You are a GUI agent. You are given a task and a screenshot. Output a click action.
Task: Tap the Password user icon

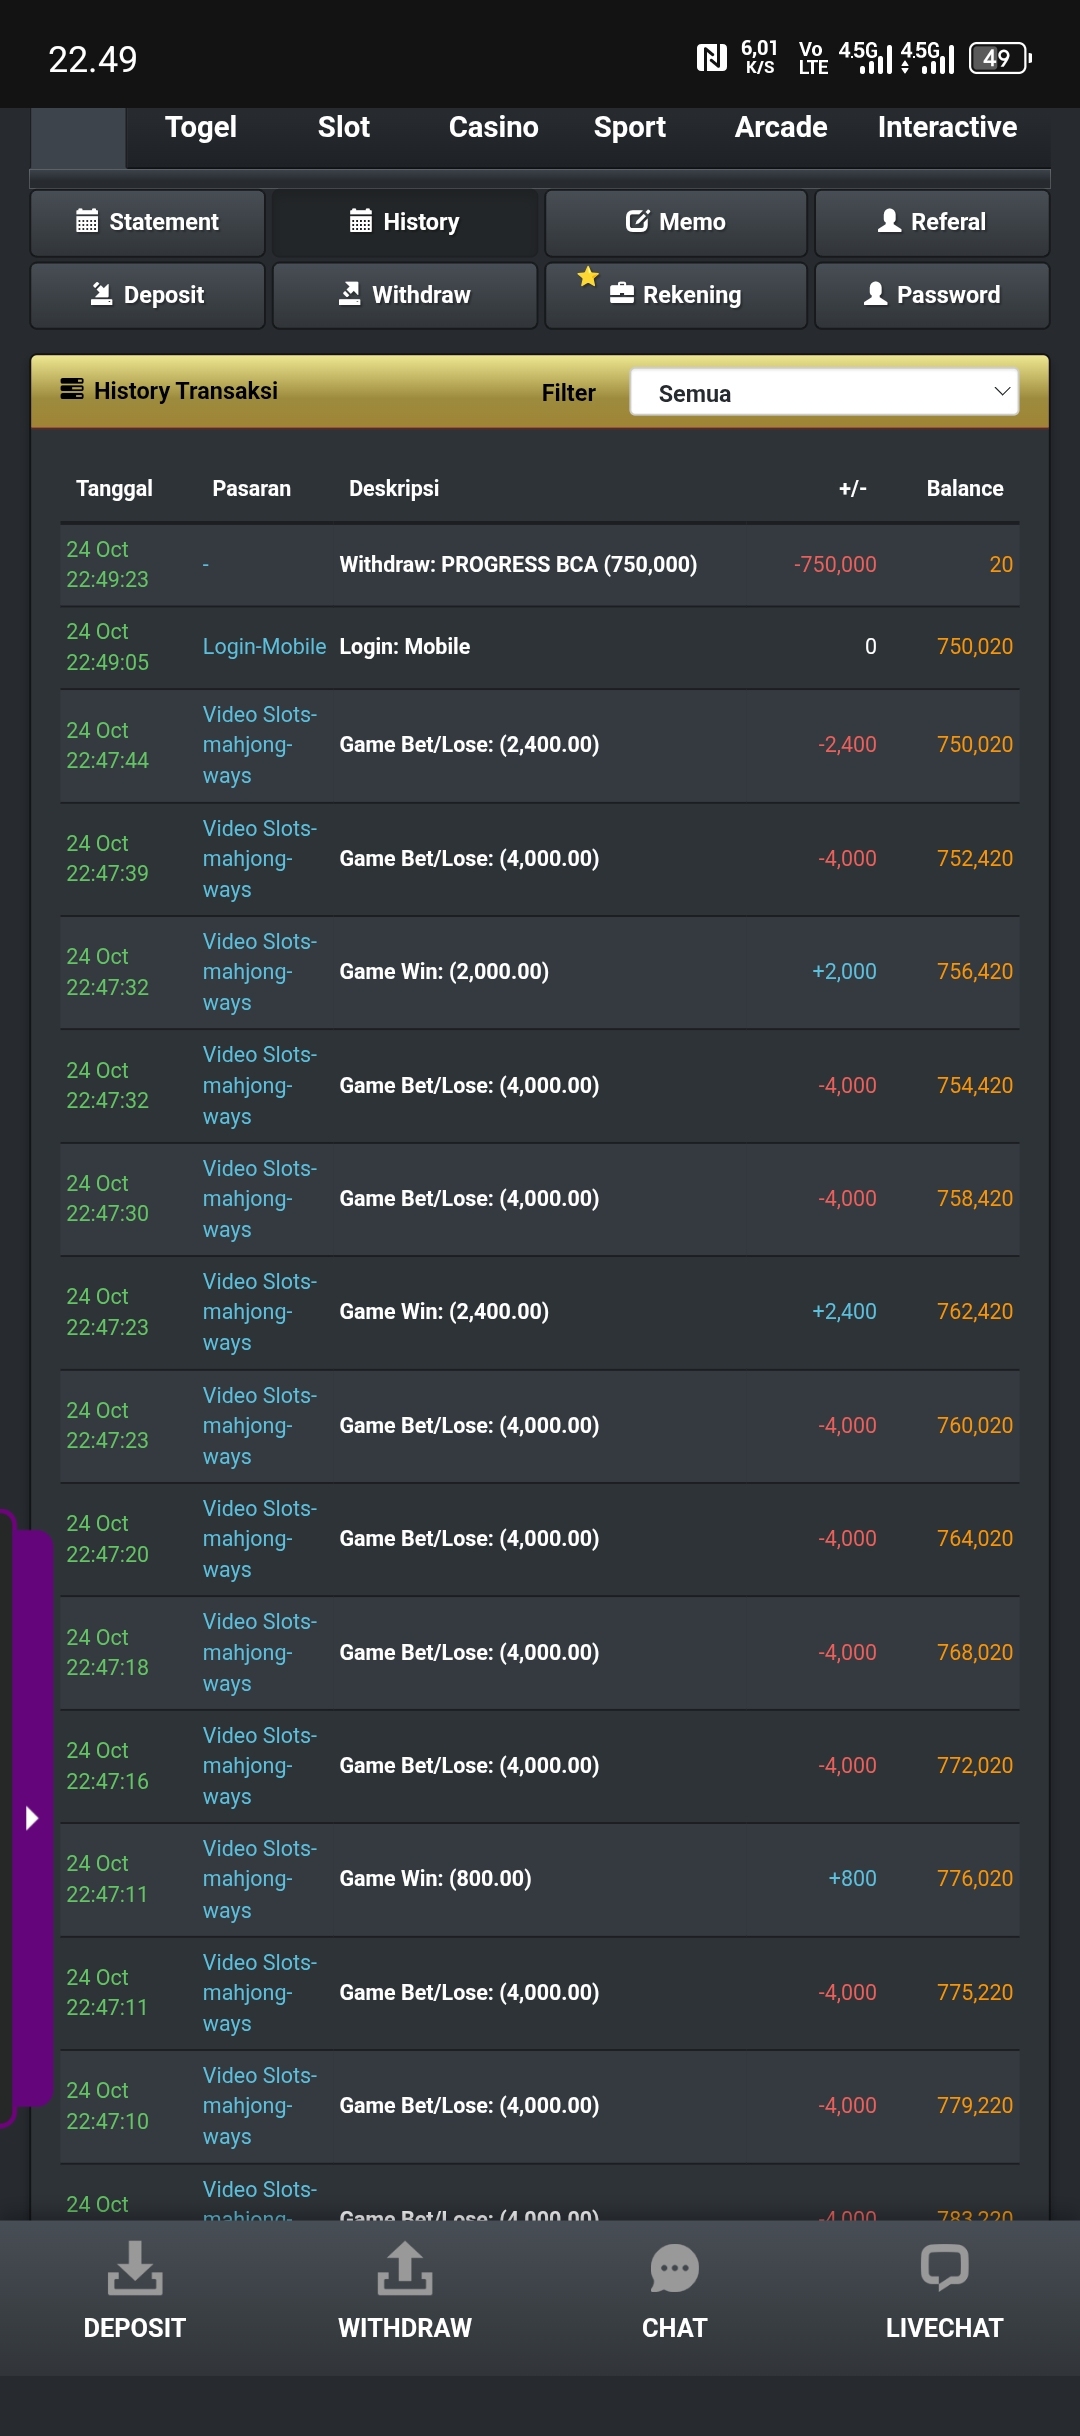pos(876,294)
